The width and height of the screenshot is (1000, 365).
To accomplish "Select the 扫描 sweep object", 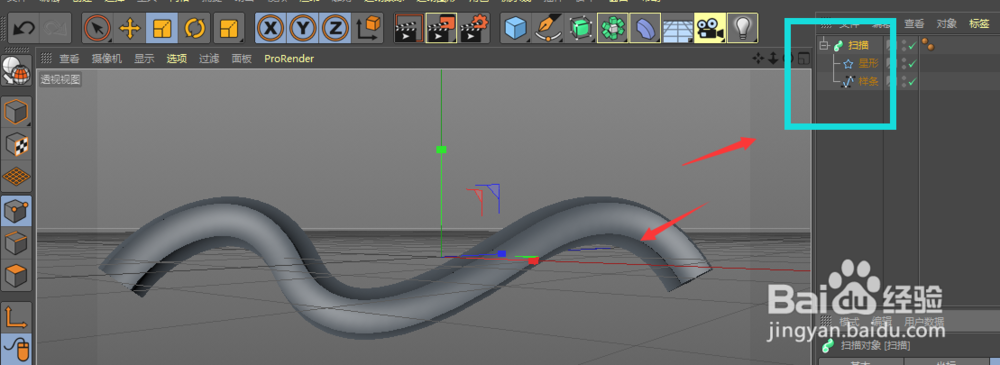I will [858, 45].
